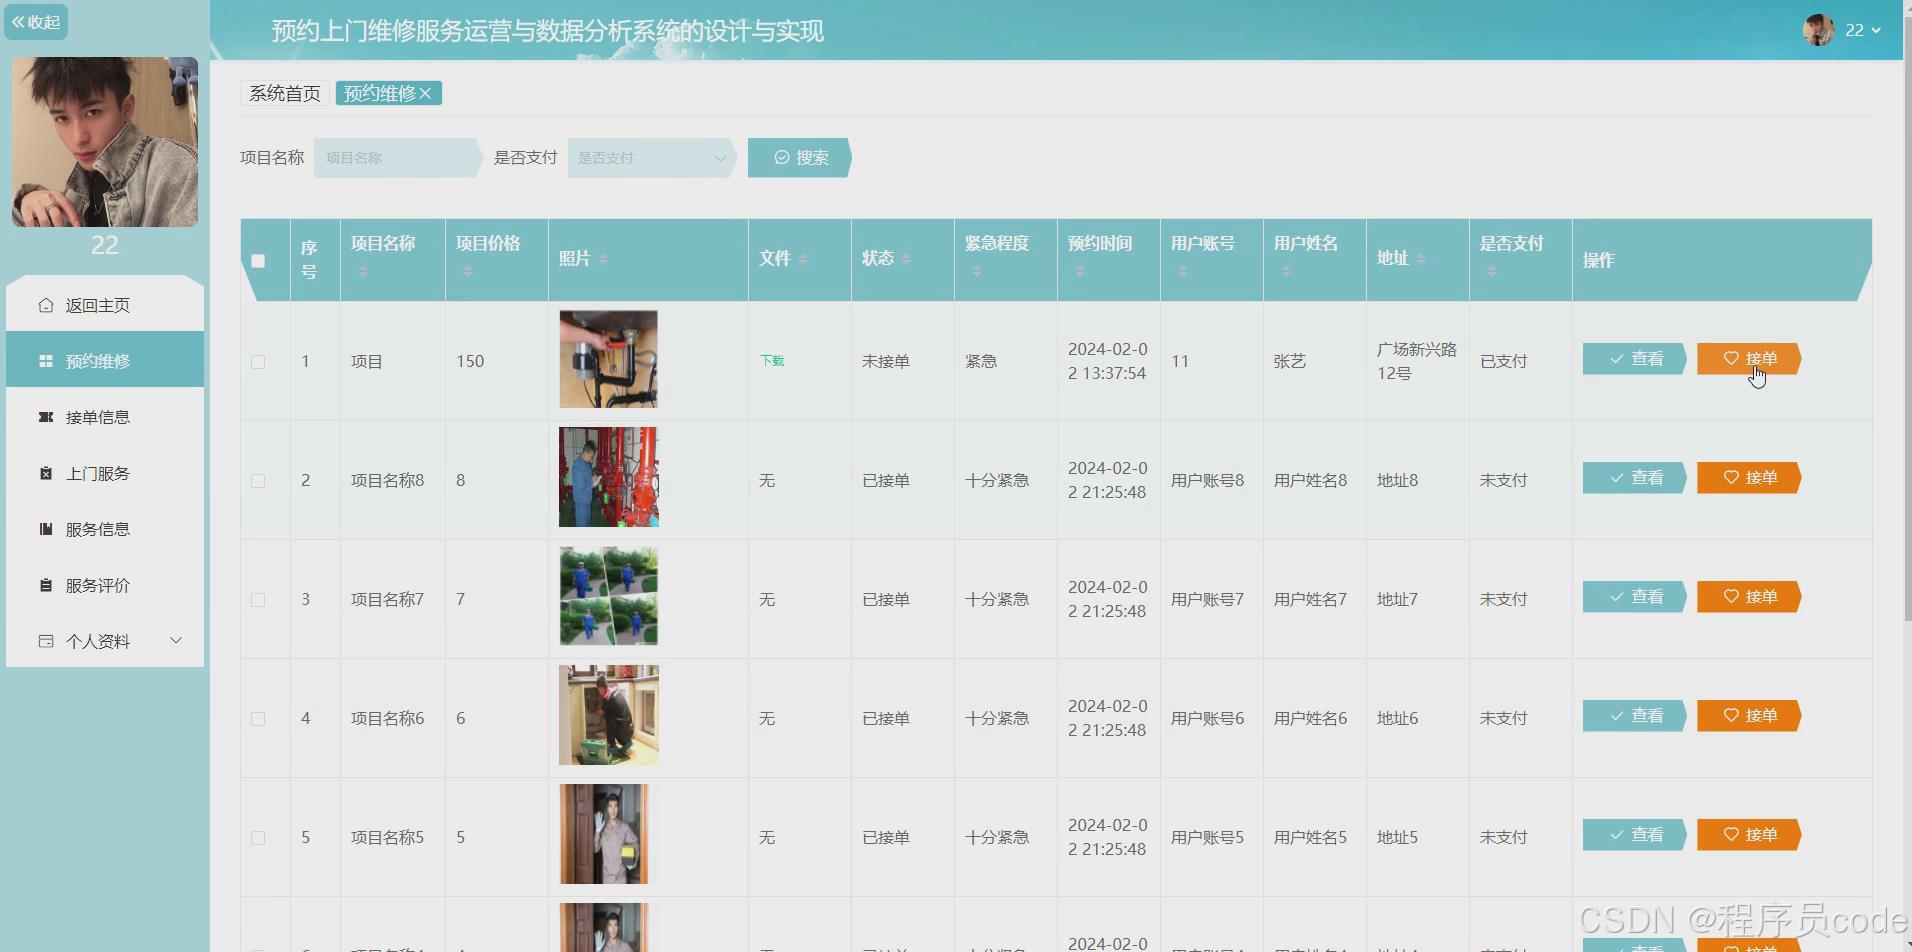Focus the 项目名称 search input
The image size is (1912, 952).
pyautogui.click(x=397, y=158)
